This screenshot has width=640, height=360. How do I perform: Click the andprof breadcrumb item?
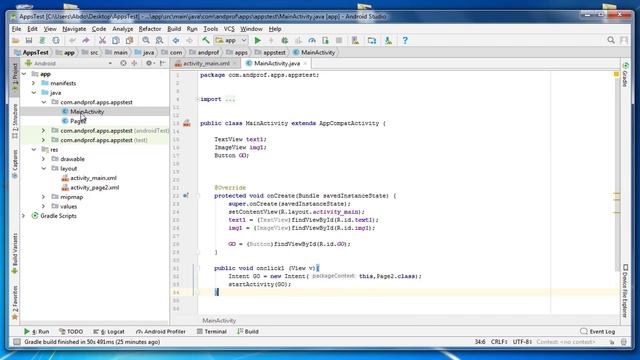204,52
